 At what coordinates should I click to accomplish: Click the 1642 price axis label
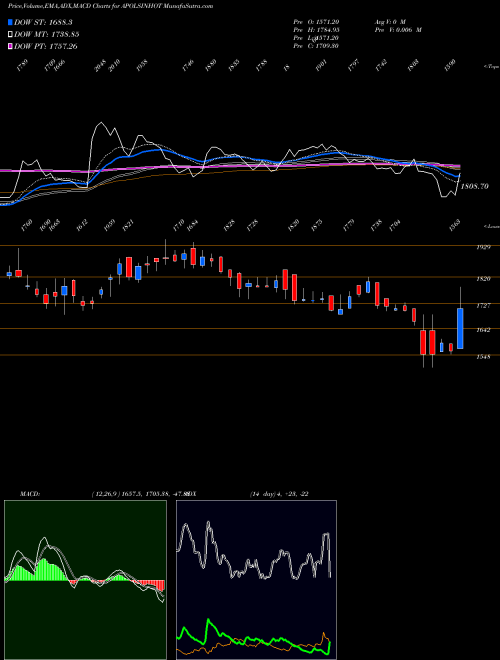click(483, 330)
